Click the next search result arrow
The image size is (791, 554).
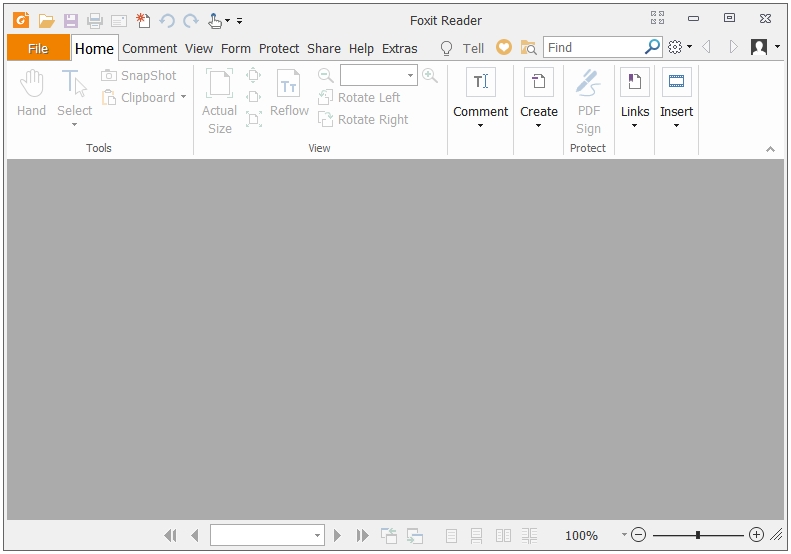(x=733, y=47)
